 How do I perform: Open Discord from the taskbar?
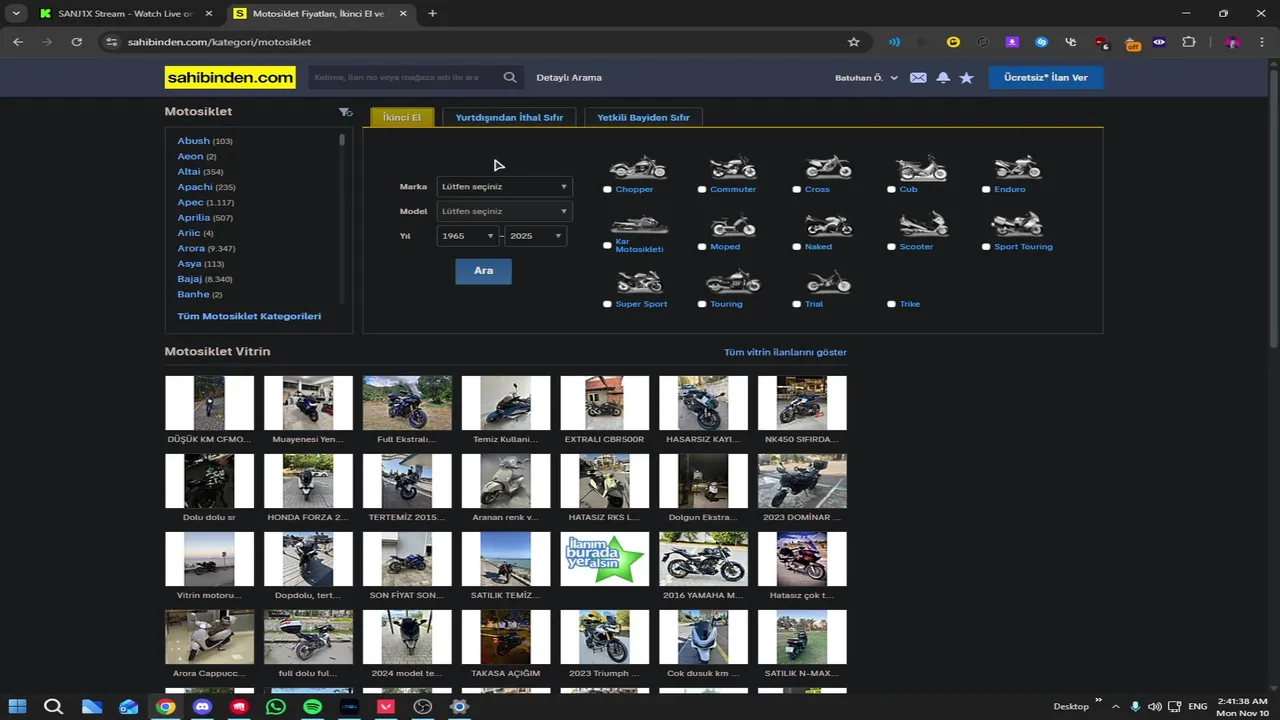coord(202,707)
